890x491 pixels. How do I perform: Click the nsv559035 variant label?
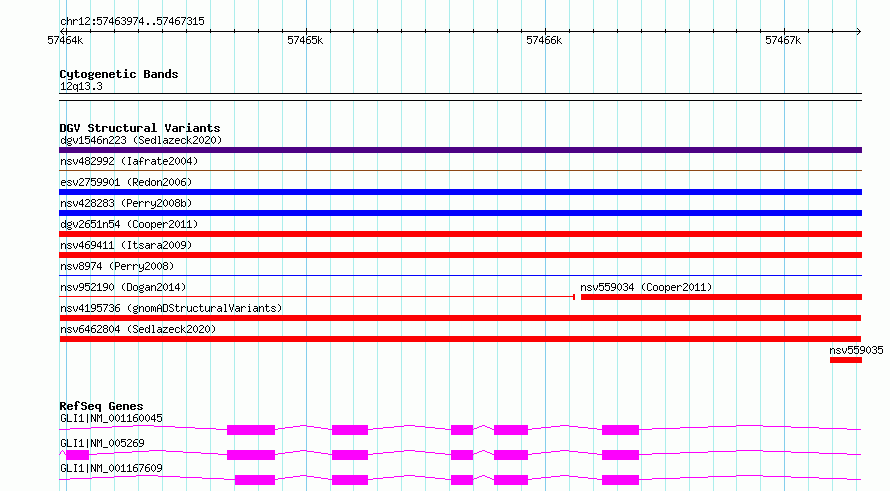click(x=856, y=350)
